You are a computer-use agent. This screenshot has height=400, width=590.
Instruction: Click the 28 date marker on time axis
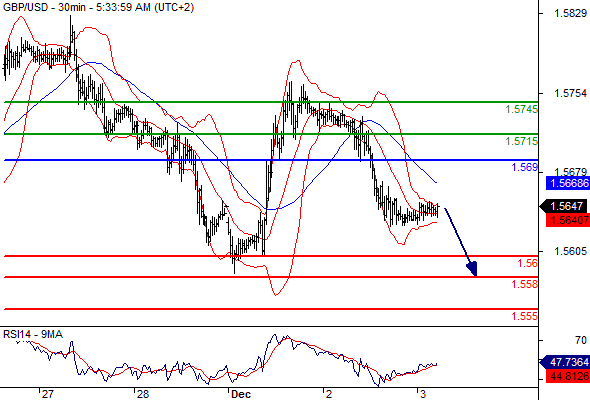[x=143, y=394]
